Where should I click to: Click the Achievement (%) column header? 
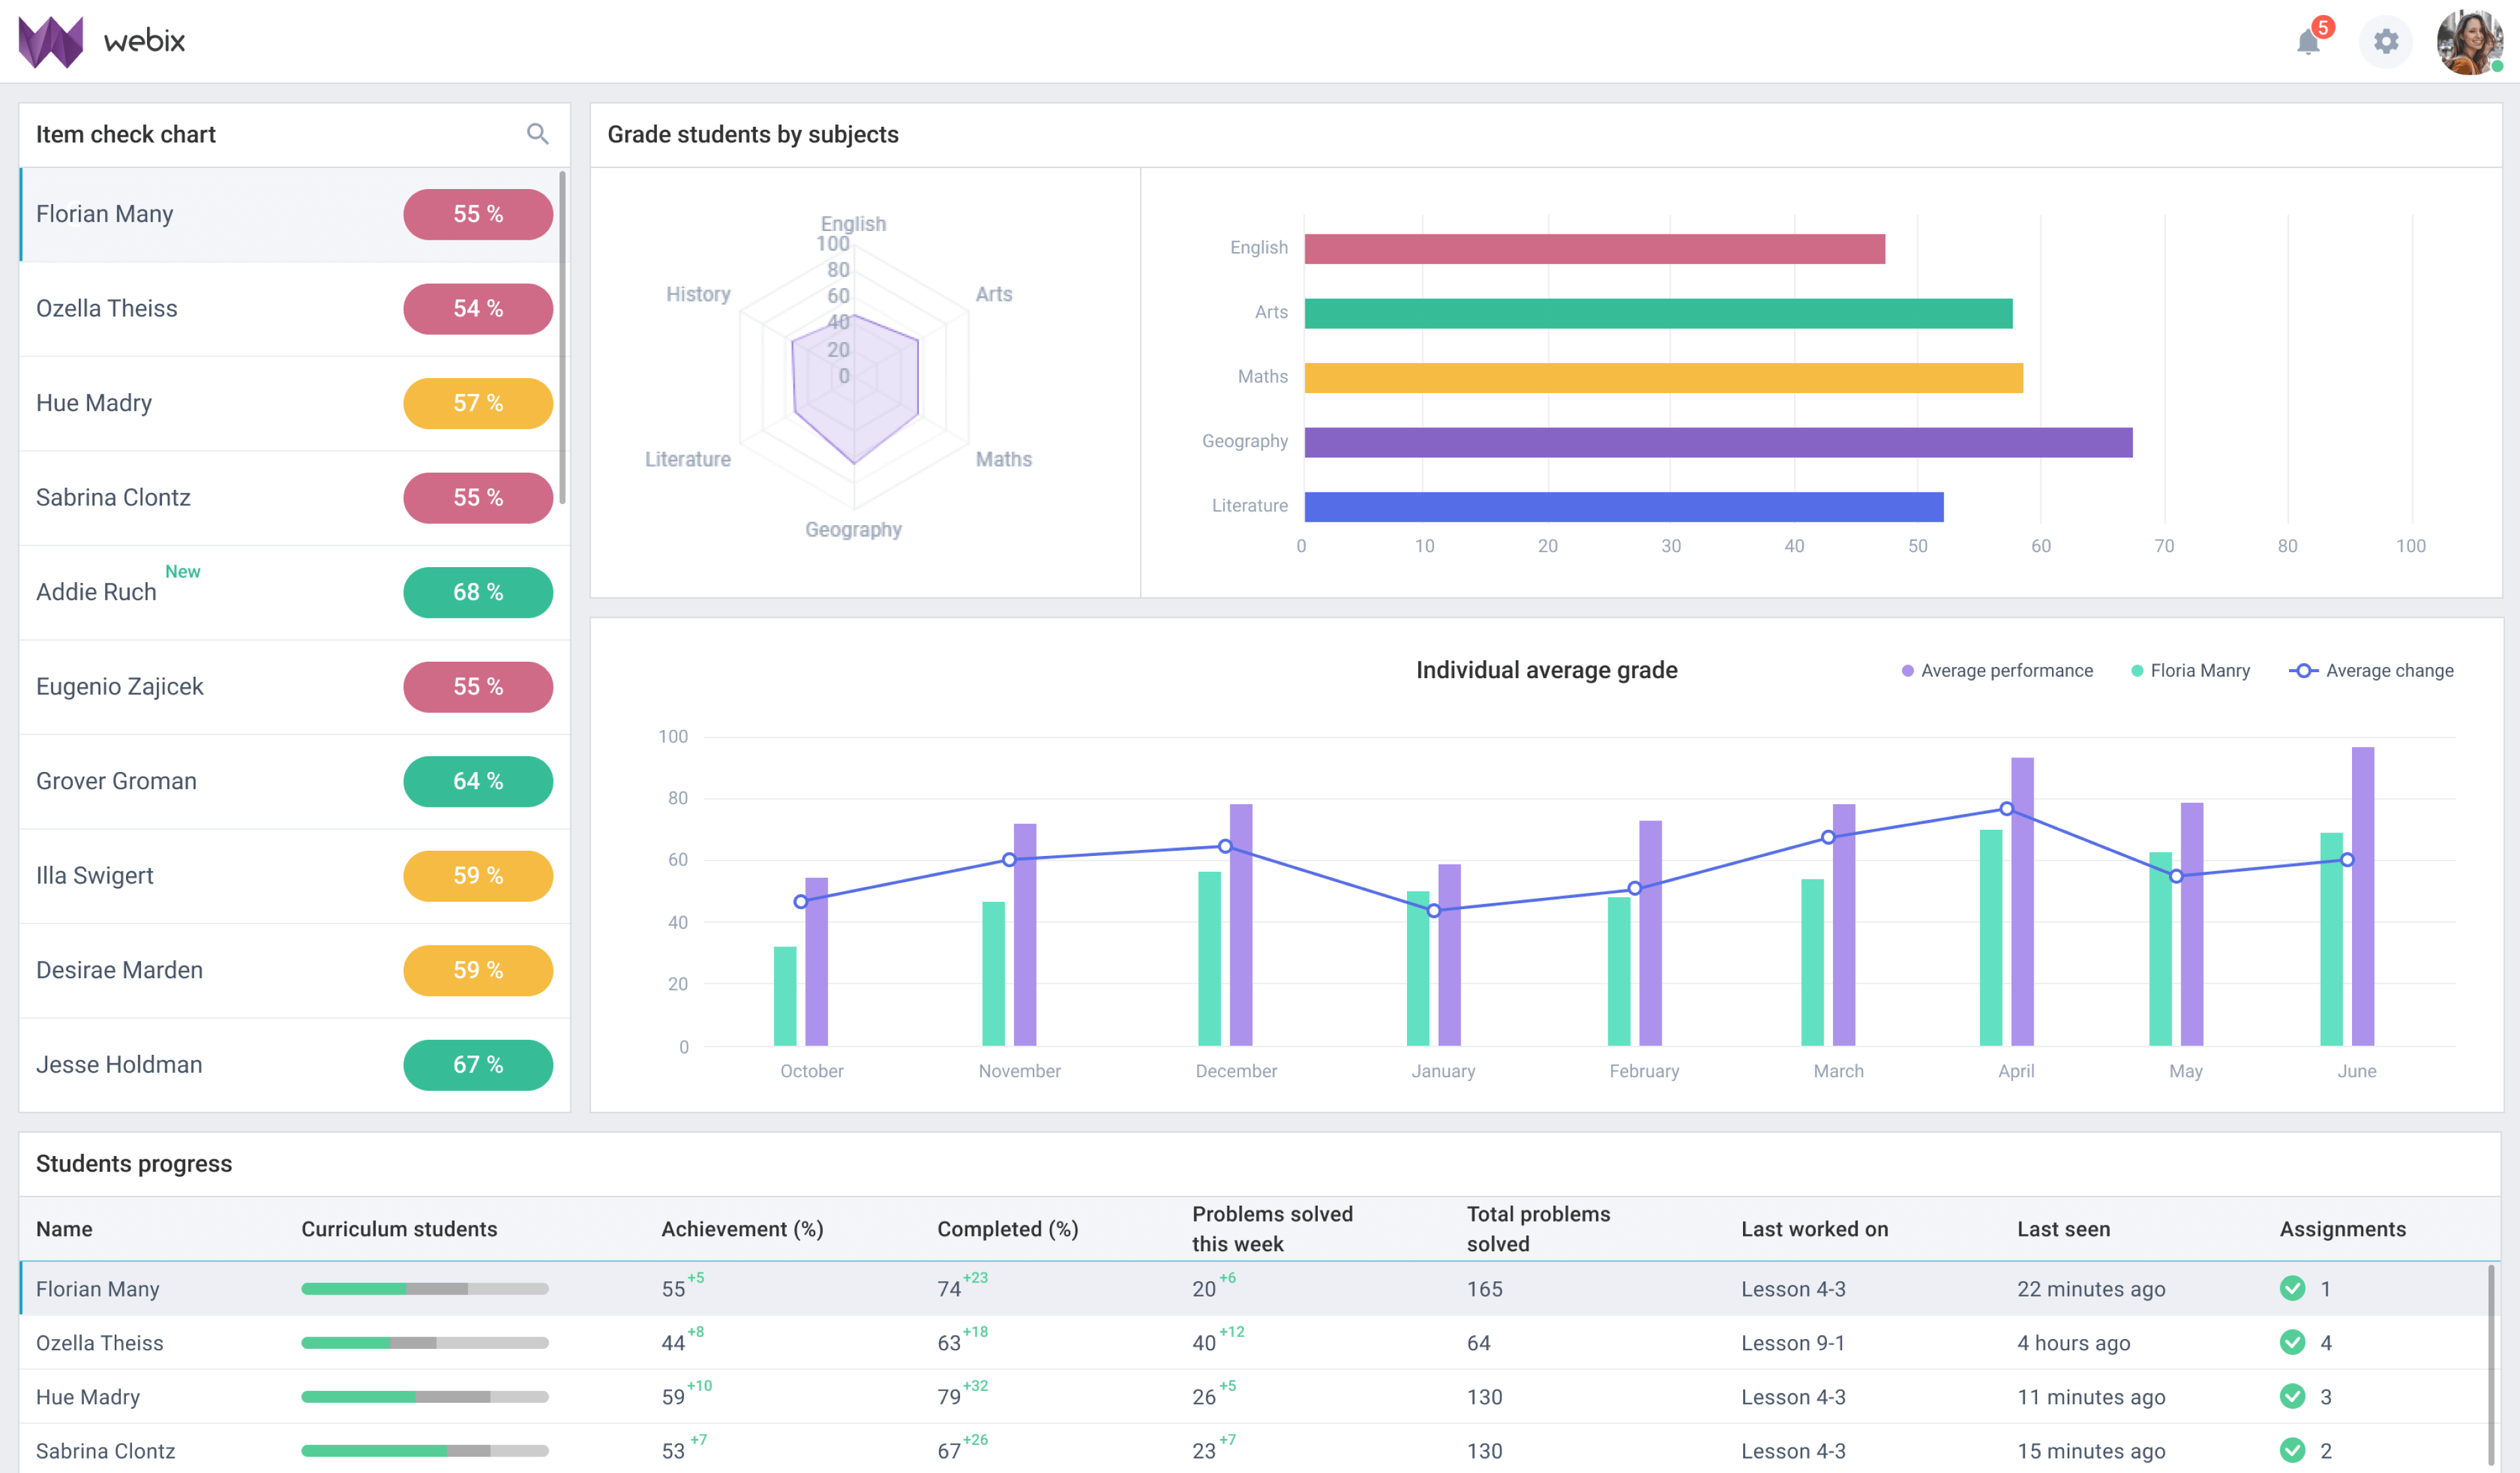742,1229
